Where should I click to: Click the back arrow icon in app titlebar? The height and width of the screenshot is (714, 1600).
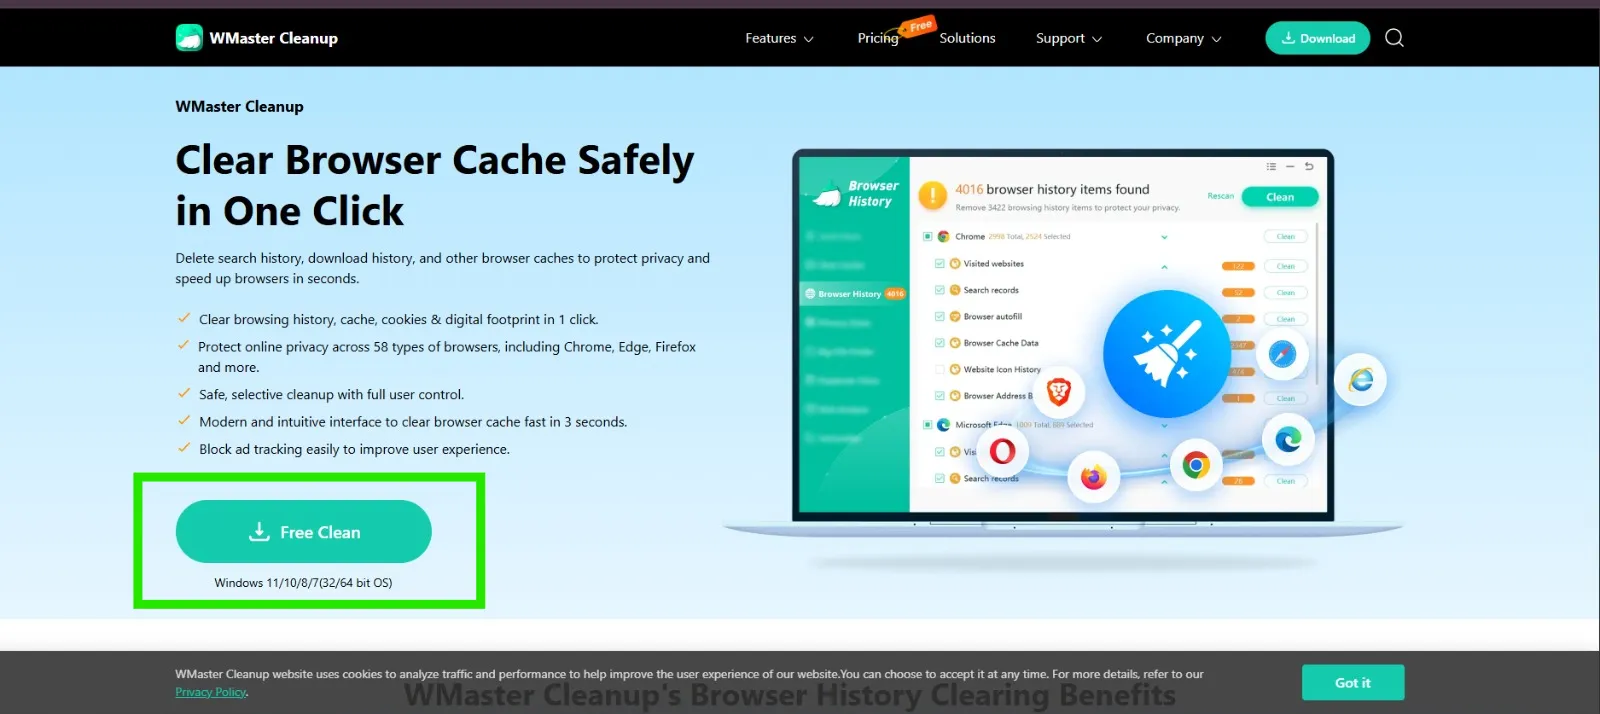[1309, 167]
